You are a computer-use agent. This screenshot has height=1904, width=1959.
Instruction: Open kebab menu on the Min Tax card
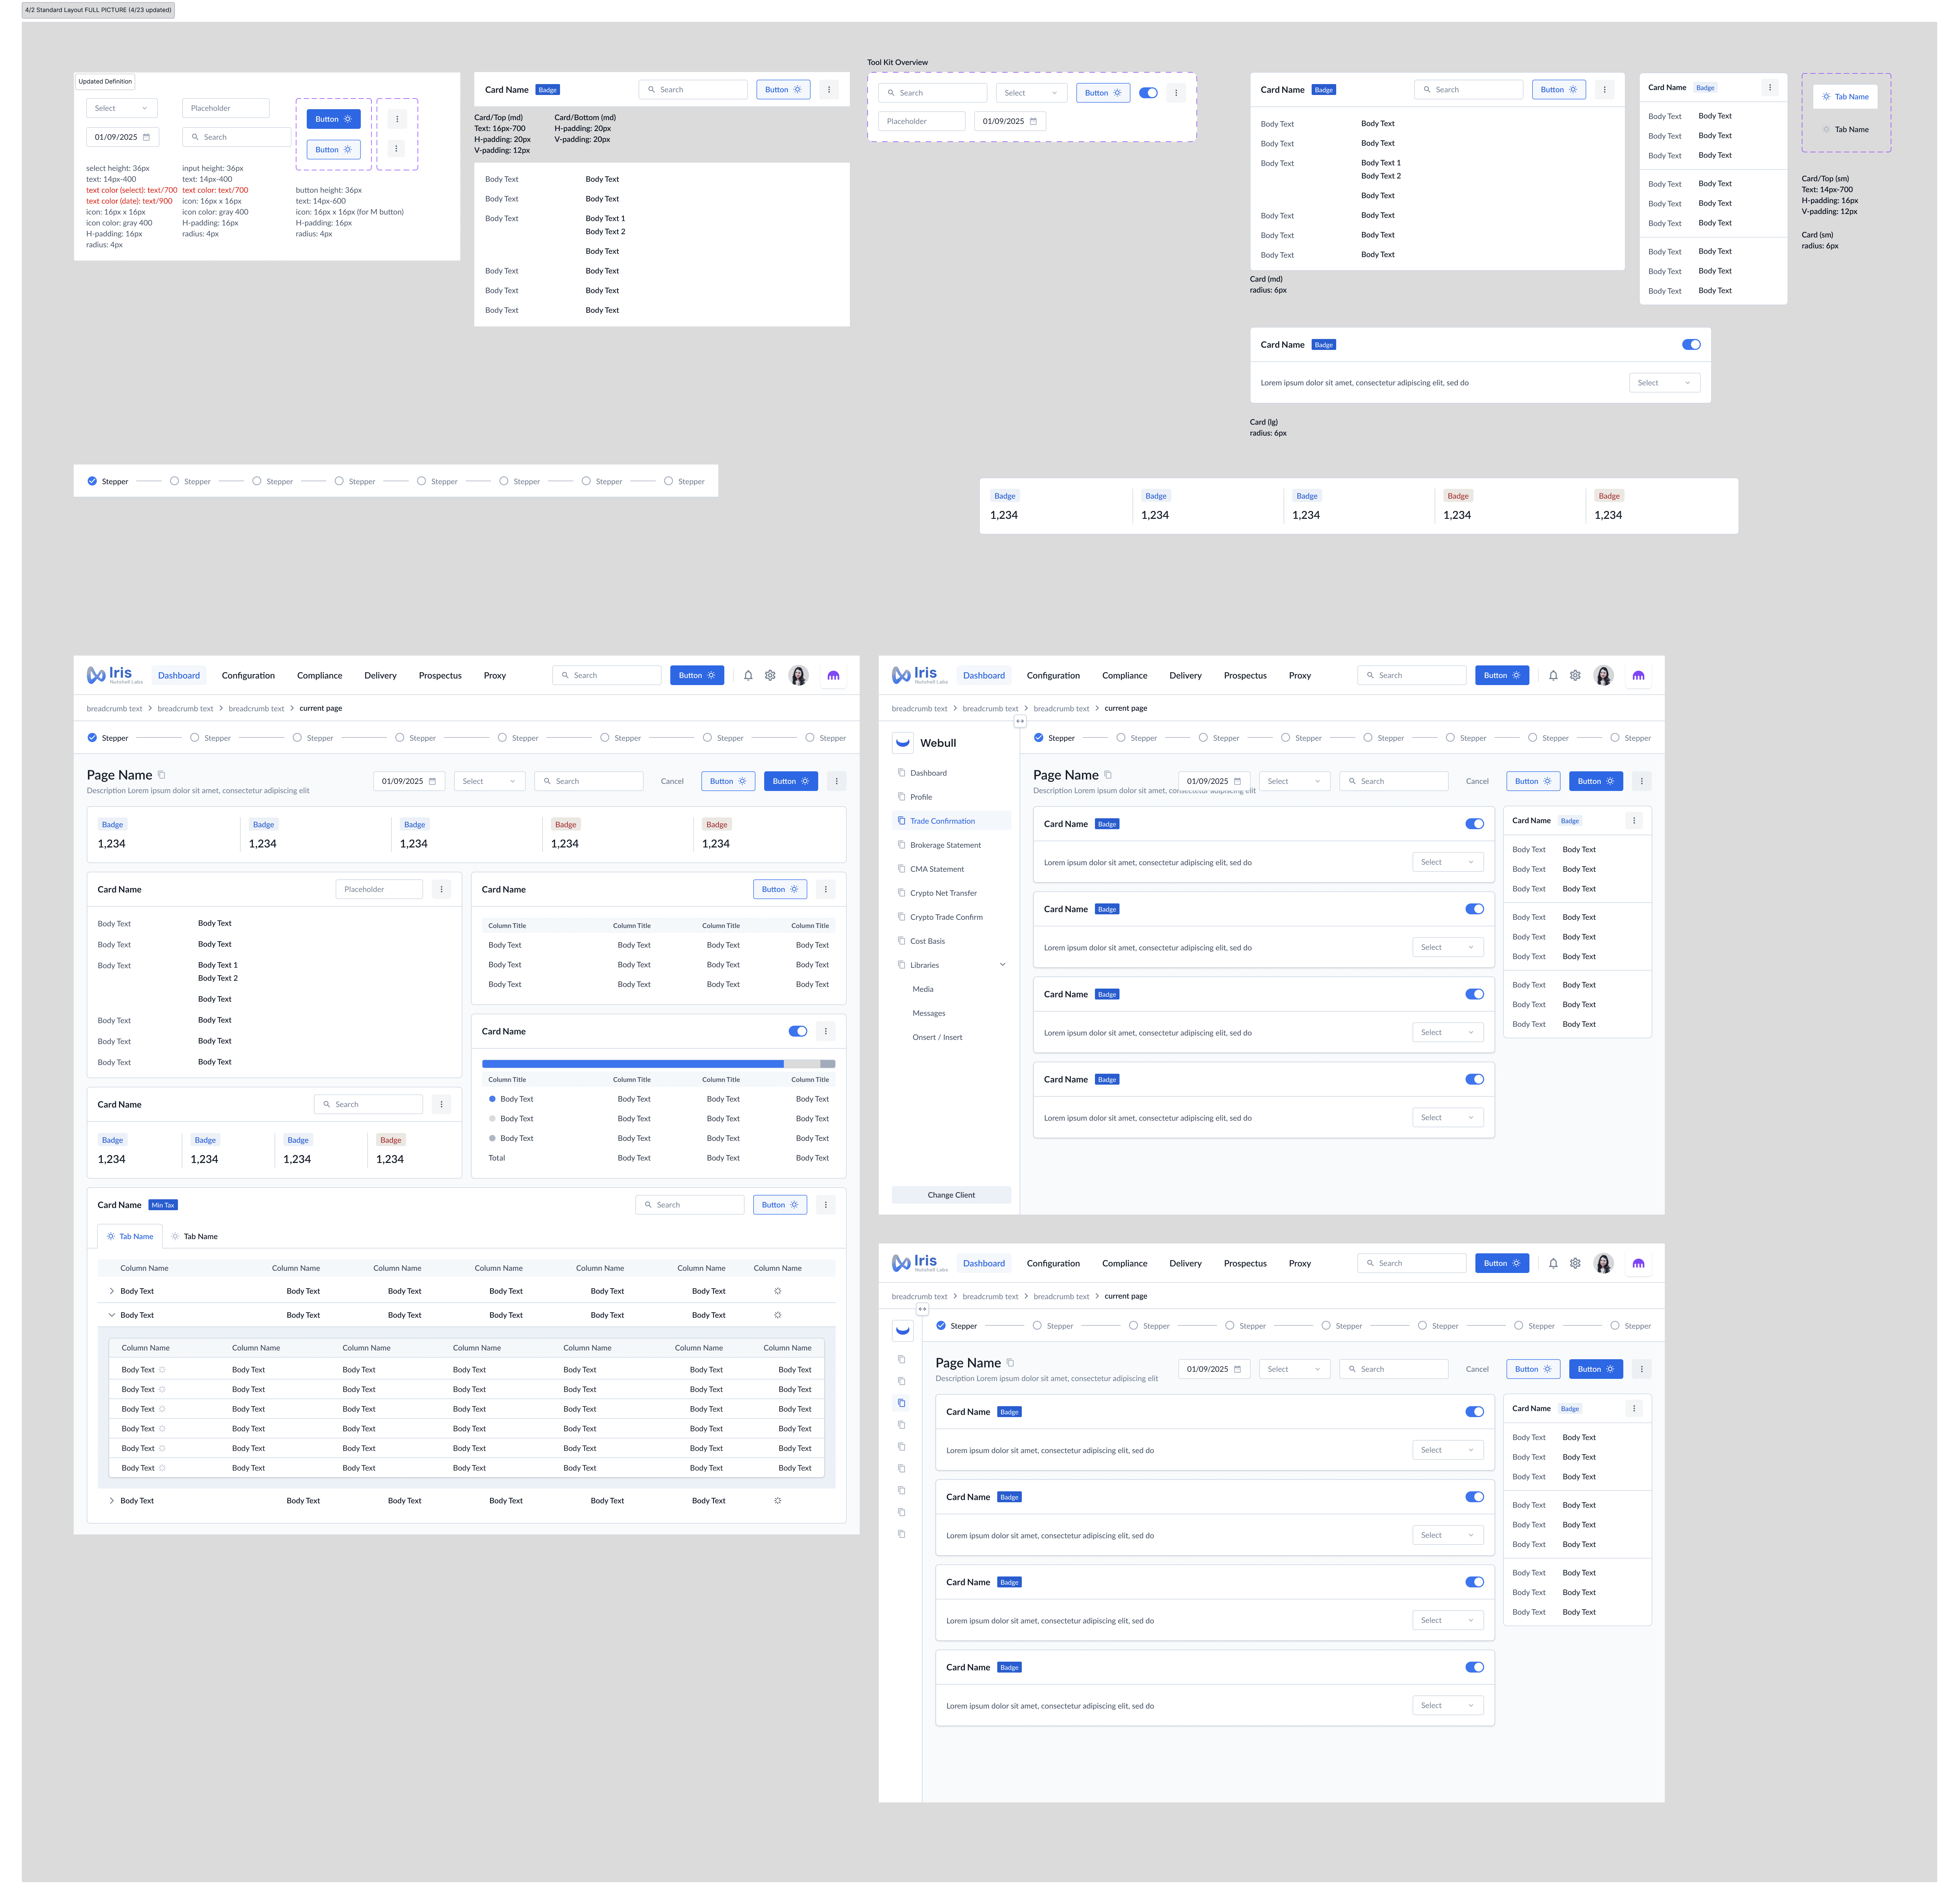826,1205
